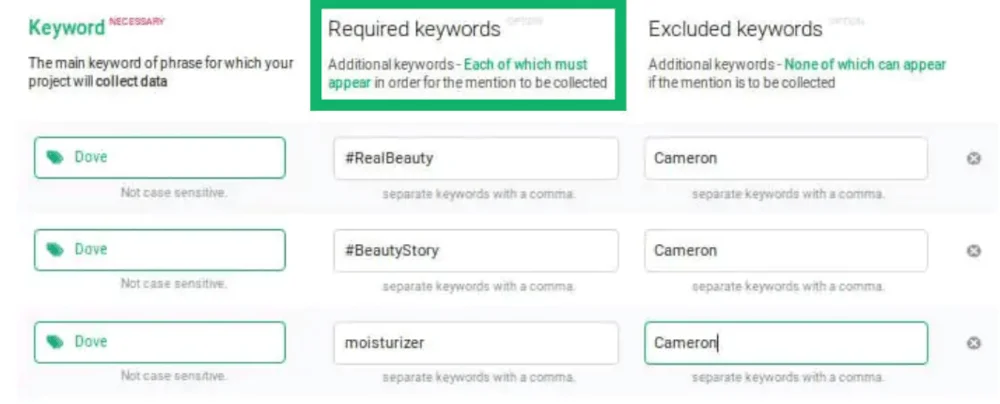
Task: Click the Cameron excluded field in the #BeautyStory row
Action: click(x=785, y=251)
